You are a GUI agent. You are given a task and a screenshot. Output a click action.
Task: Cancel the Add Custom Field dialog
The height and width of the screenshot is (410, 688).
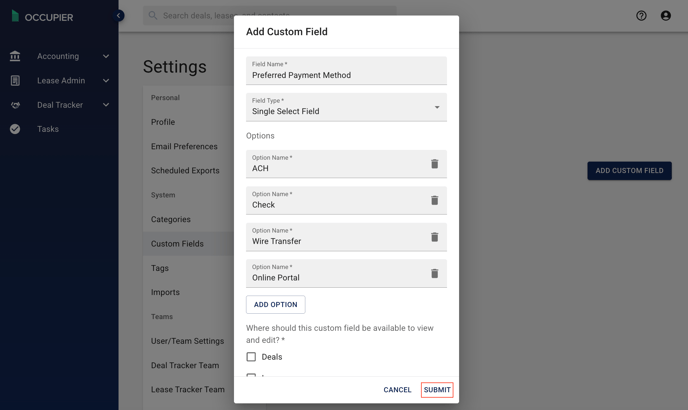397,390
